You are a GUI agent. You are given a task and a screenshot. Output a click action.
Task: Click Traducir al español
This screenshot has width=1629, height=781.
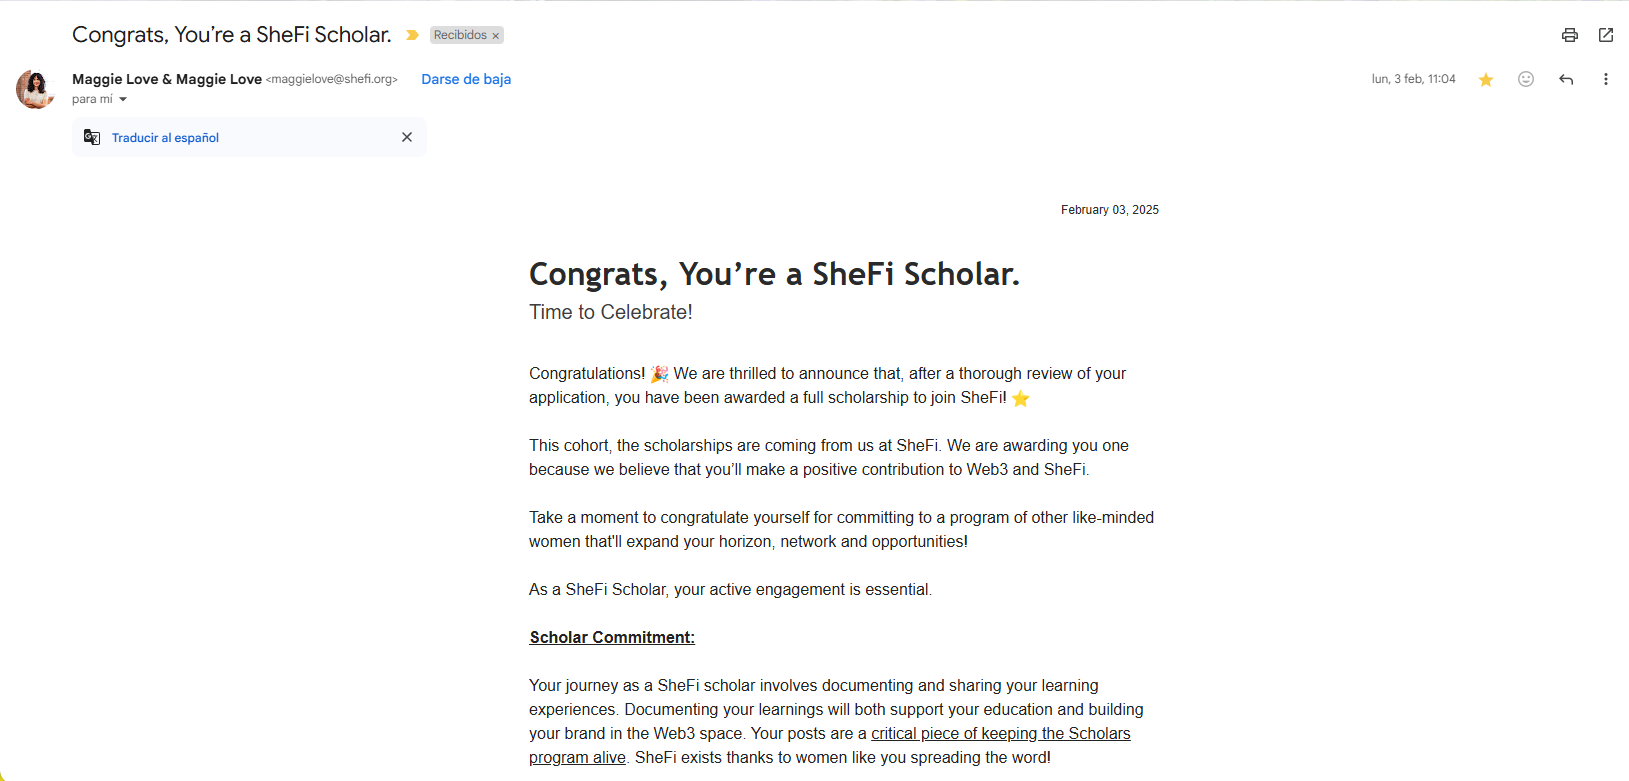pos(165,138)
